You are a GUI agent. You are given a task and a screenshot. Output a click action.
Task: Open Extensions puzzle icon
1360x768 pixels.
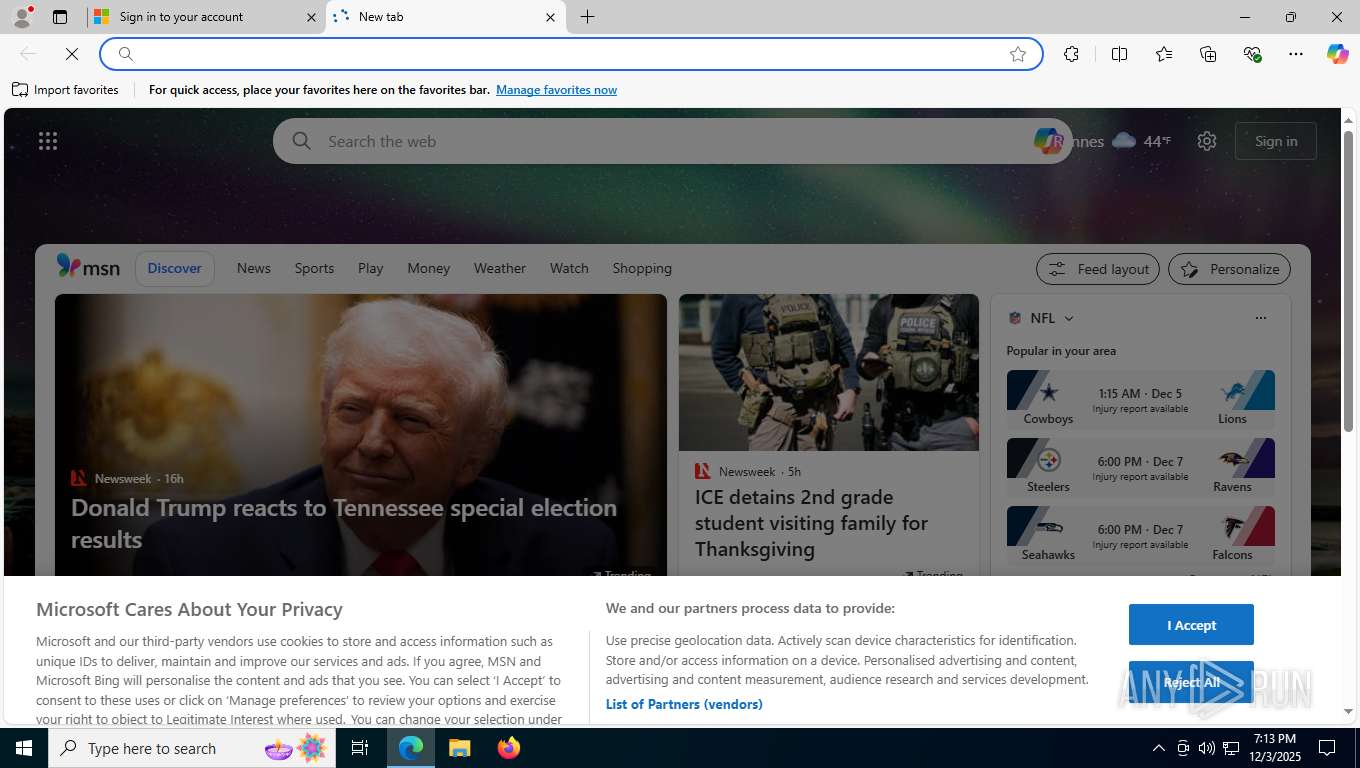[x=1071, y=54]
